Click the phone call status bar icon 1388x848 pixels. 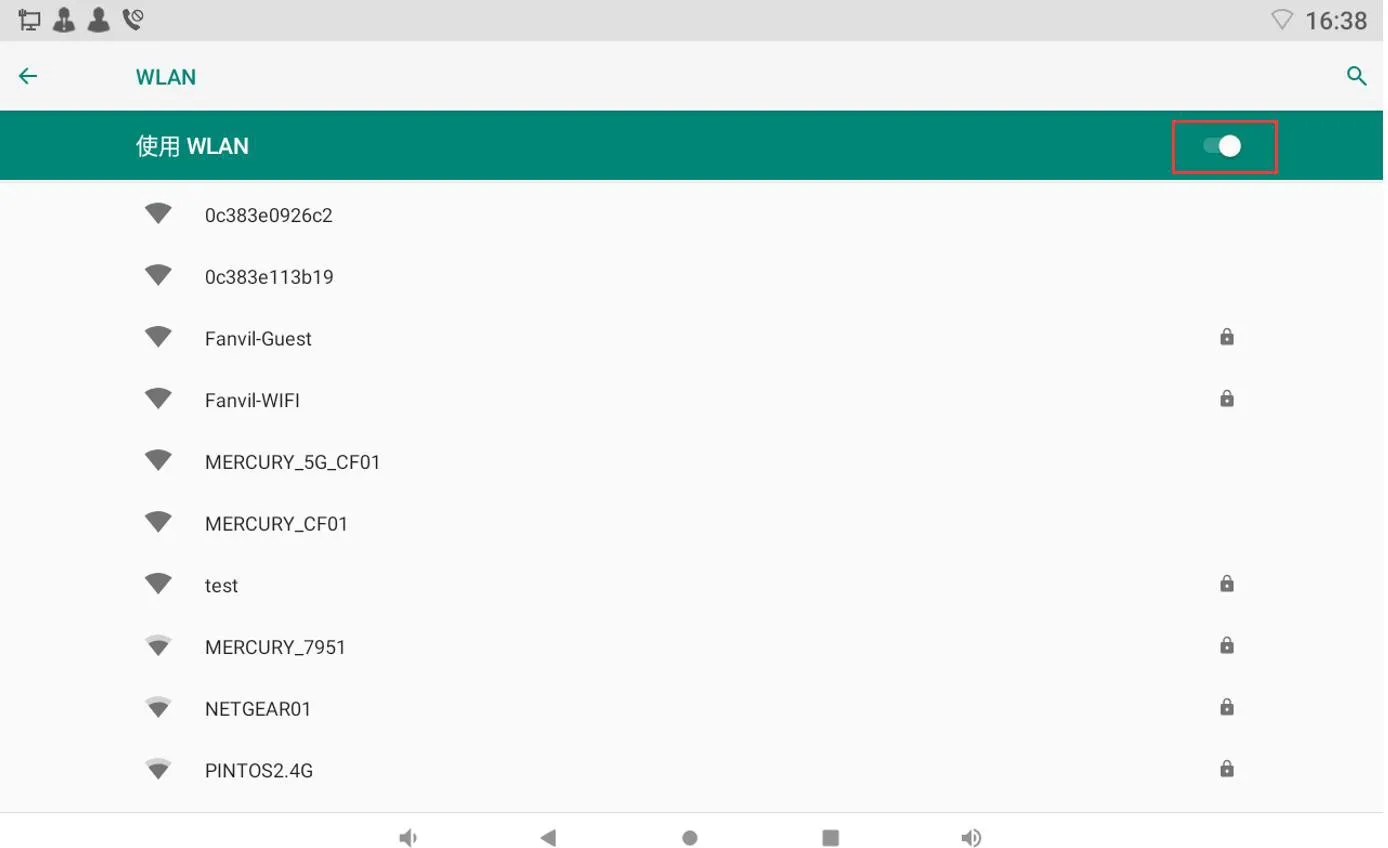point(133,19)
